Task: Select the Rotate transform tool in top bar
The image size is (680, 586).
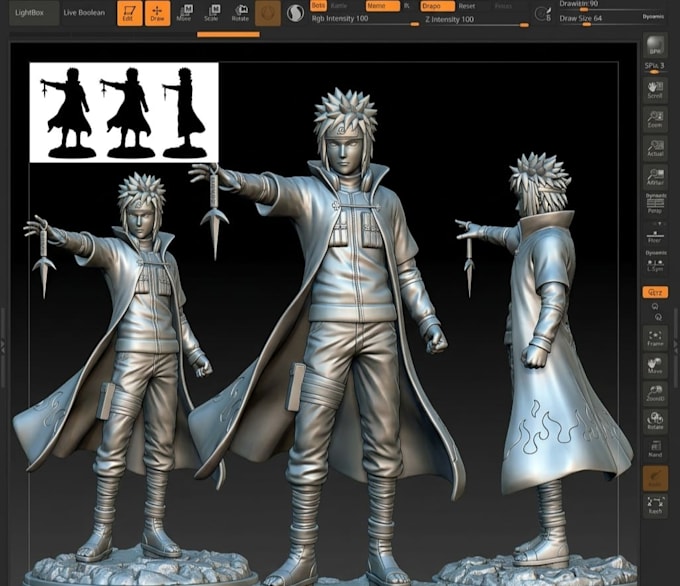Action: click(240, 13)
